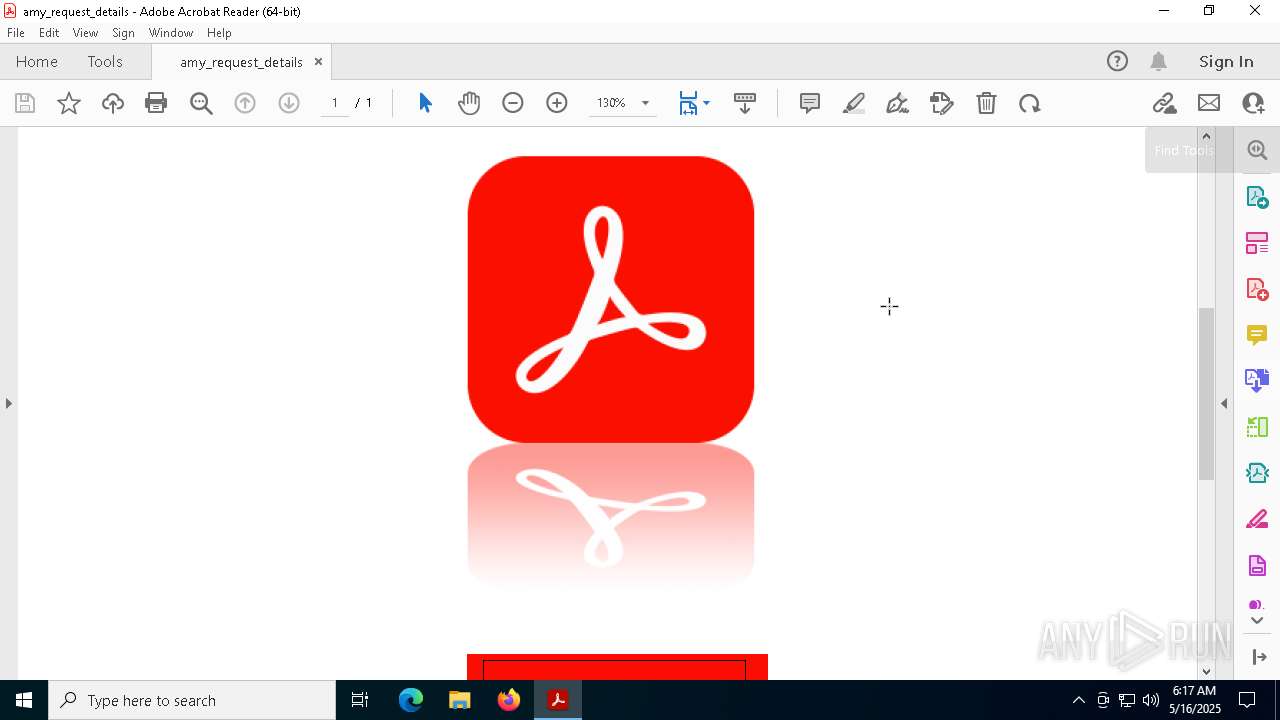Close the amy_request_details tab
This screenshot has width=1280, height=720.
tap(318, 62)
